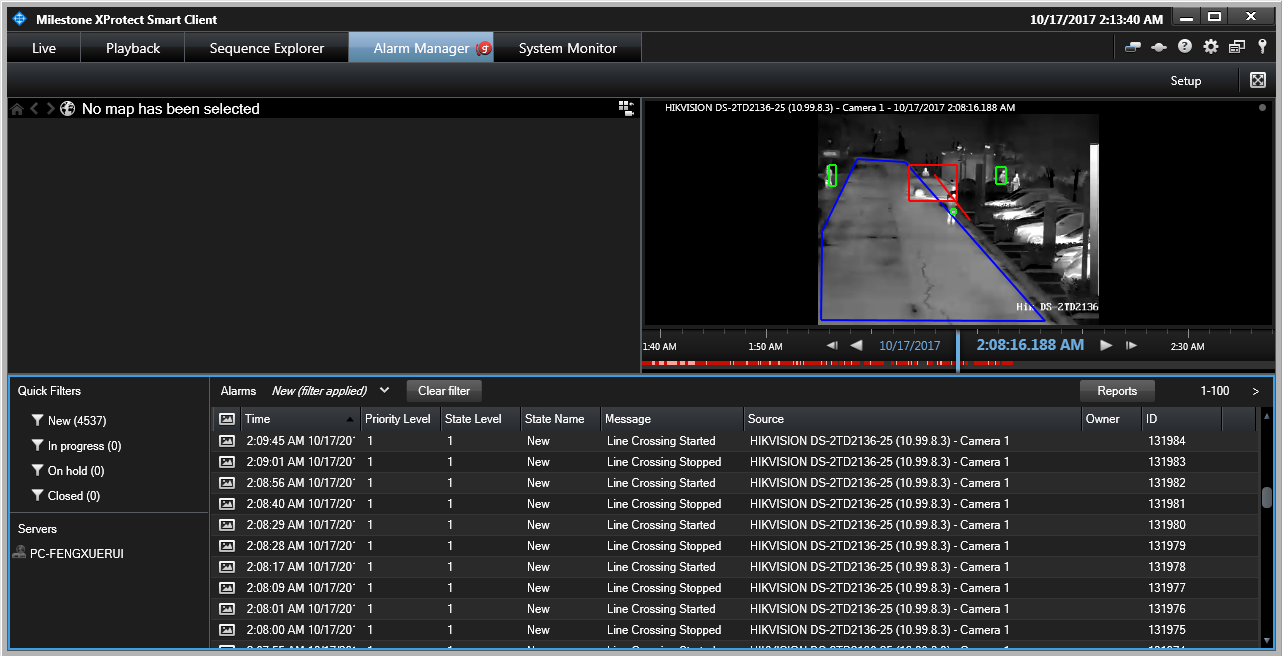The image size is (1282, 656).
Task: Play the preview video forward
Action: (x=1106, y=345)
